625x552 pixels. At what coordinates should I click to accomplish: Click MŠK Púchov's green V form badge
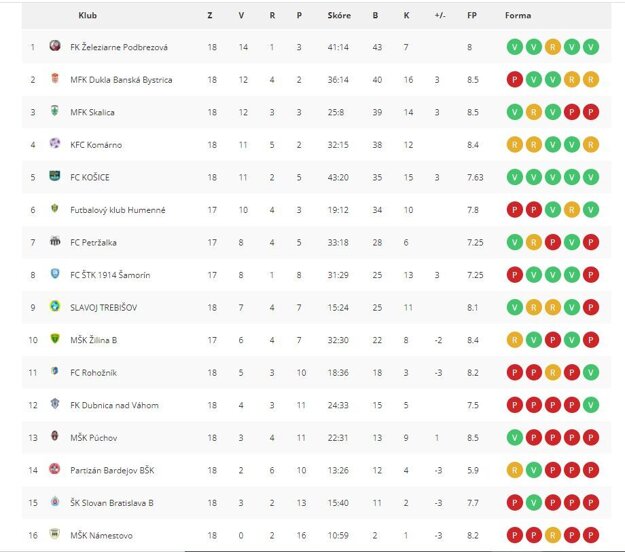click(515, 438)
